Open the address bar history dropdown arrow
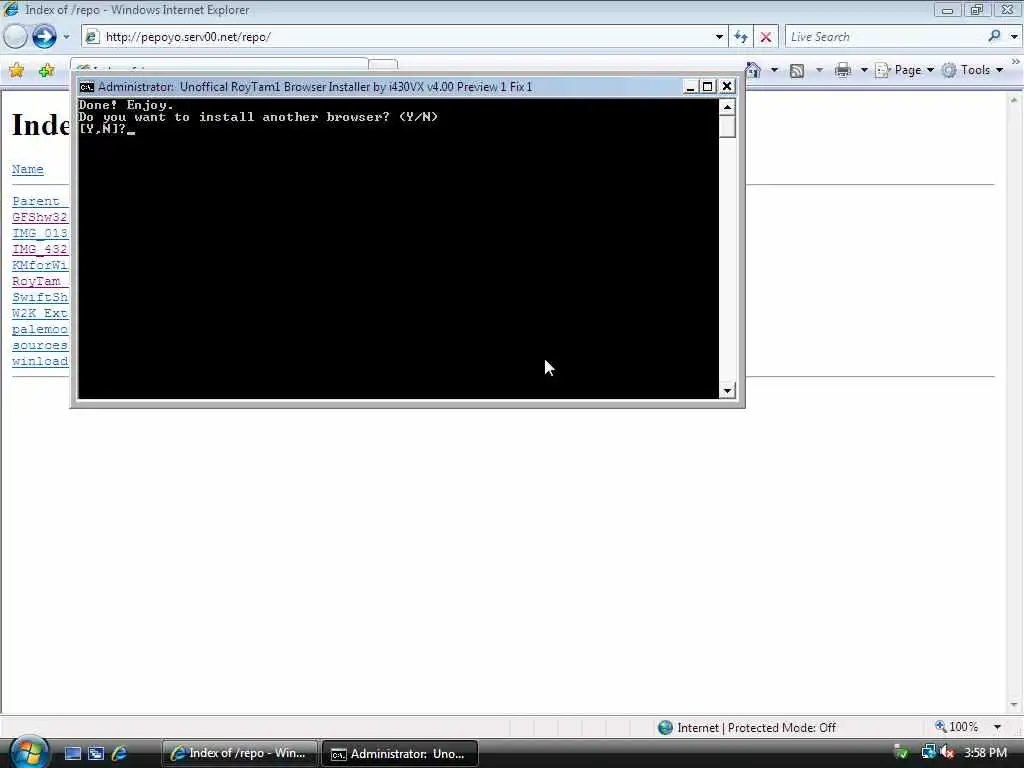The height and width of the screenshot is (768, 1024). point(719,37)
